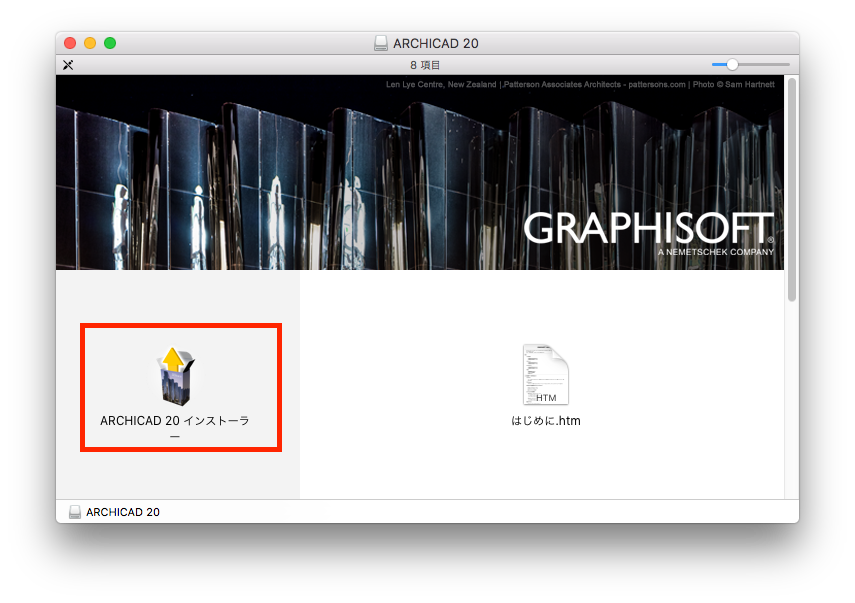Click the 8 項目 item count text
Image resolution: width=855 pixels, height=603 pixels.
pyautogui.click(x=425, y=65)
